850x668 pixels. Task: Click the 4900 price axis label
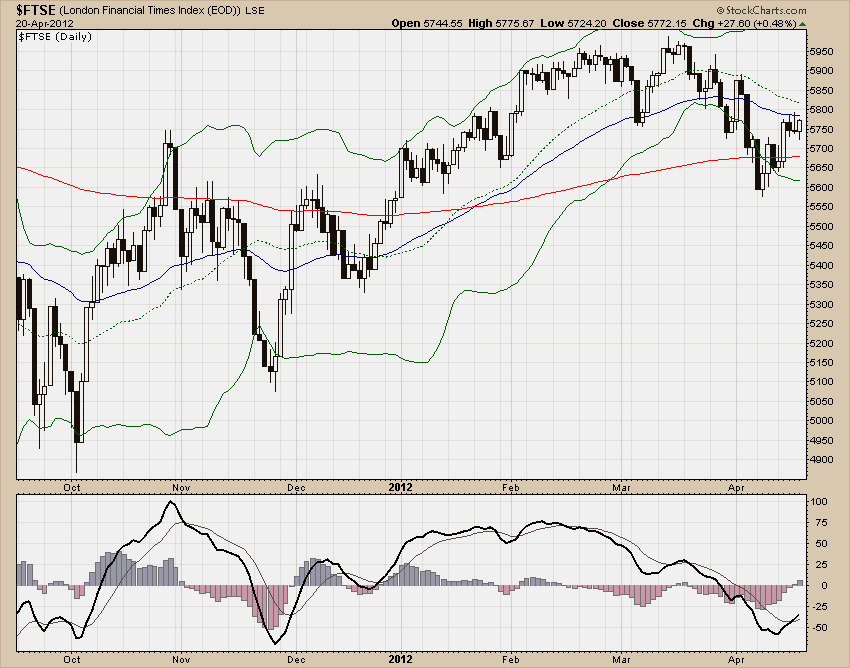tap(821, 460)
